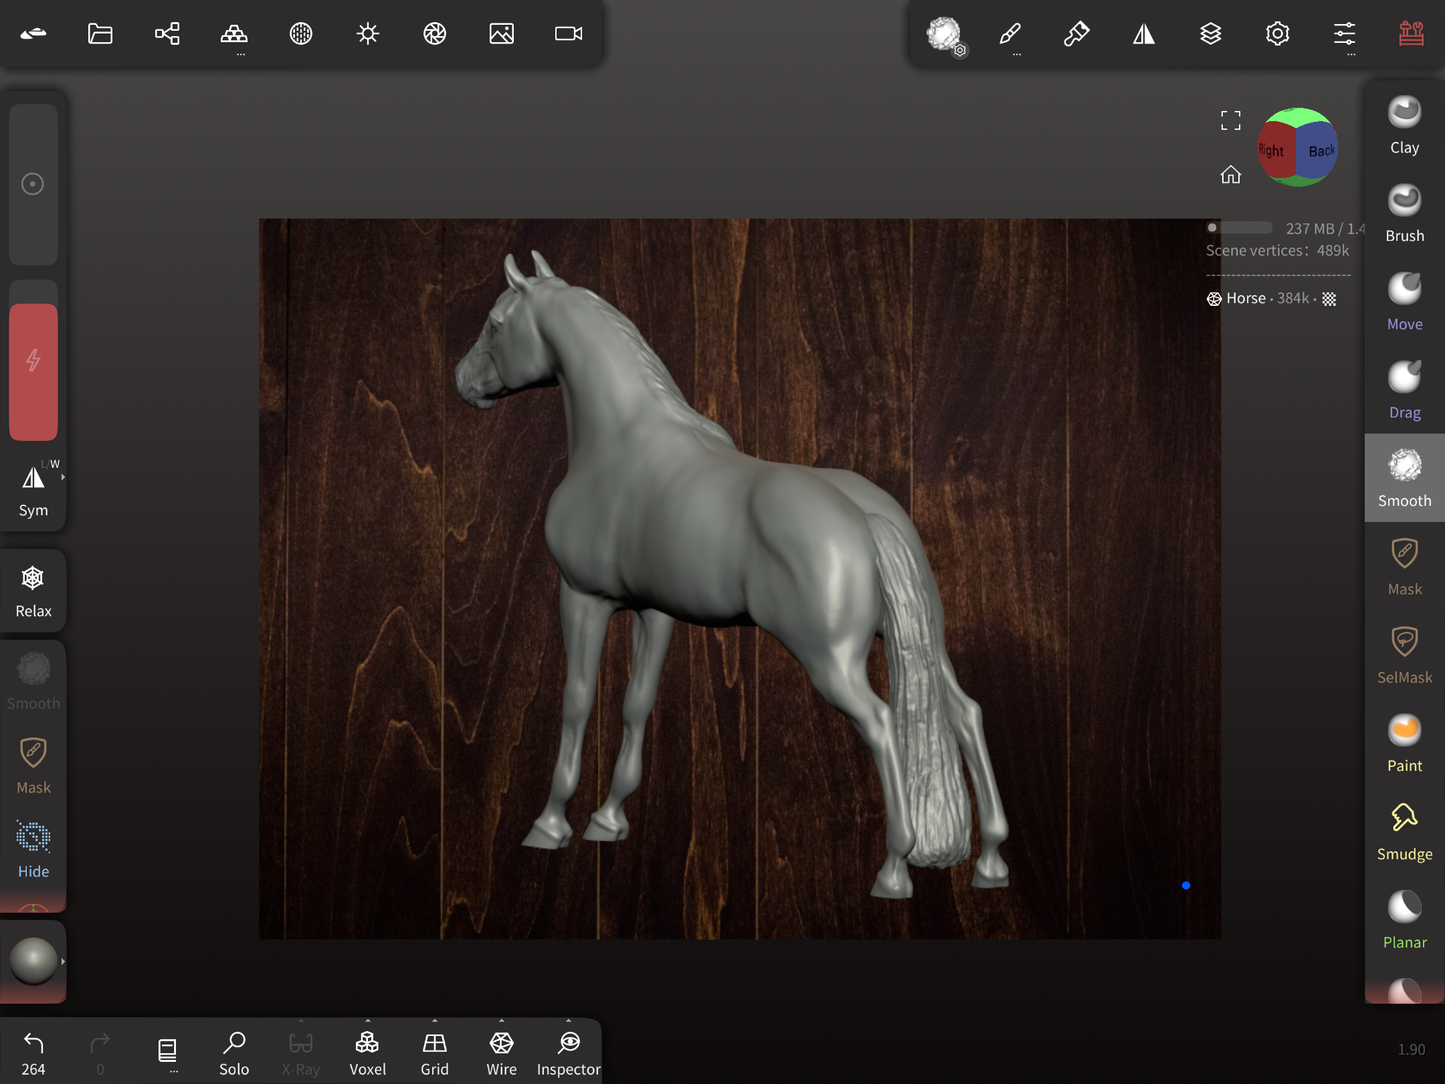Image resolution: width=1445 pixels, height=1084 pixels.
Task: Open the files folder menu
Action: (100, 34)
